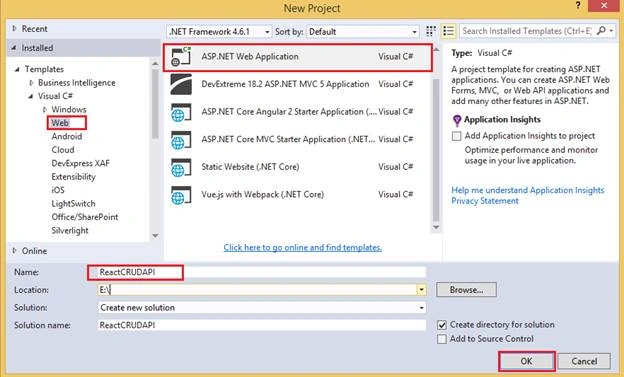Image resolution: width=624 pixels, height=377 pixels.
Task: Click the Location input field
Action: click(257, 290)
